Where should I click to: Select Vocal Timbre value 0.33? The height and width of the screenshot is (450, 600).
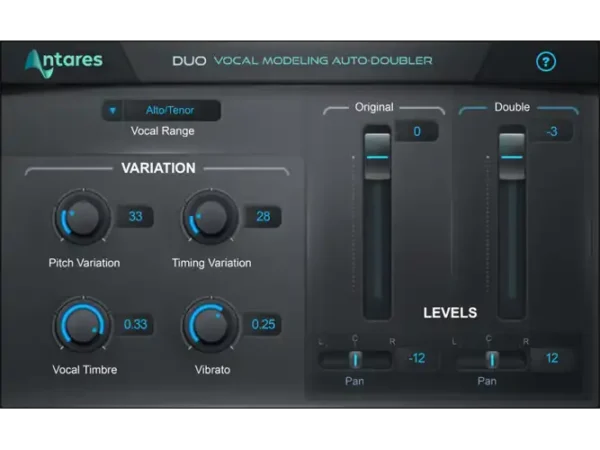pyautogui.click(x=135, y=324)
